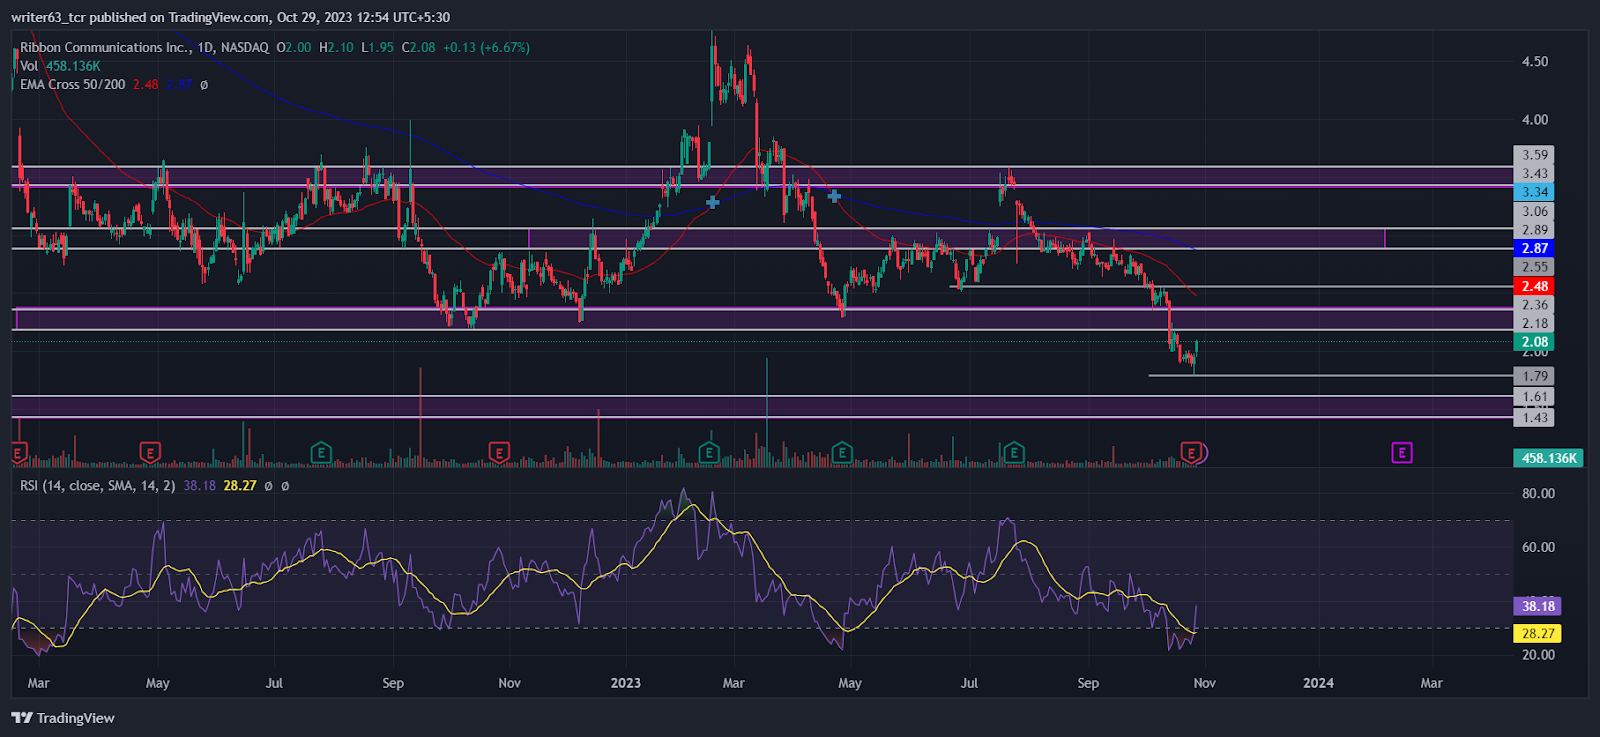Click the 3.06 price level label
The image size is (1600, 737).
coord(1535,211)
